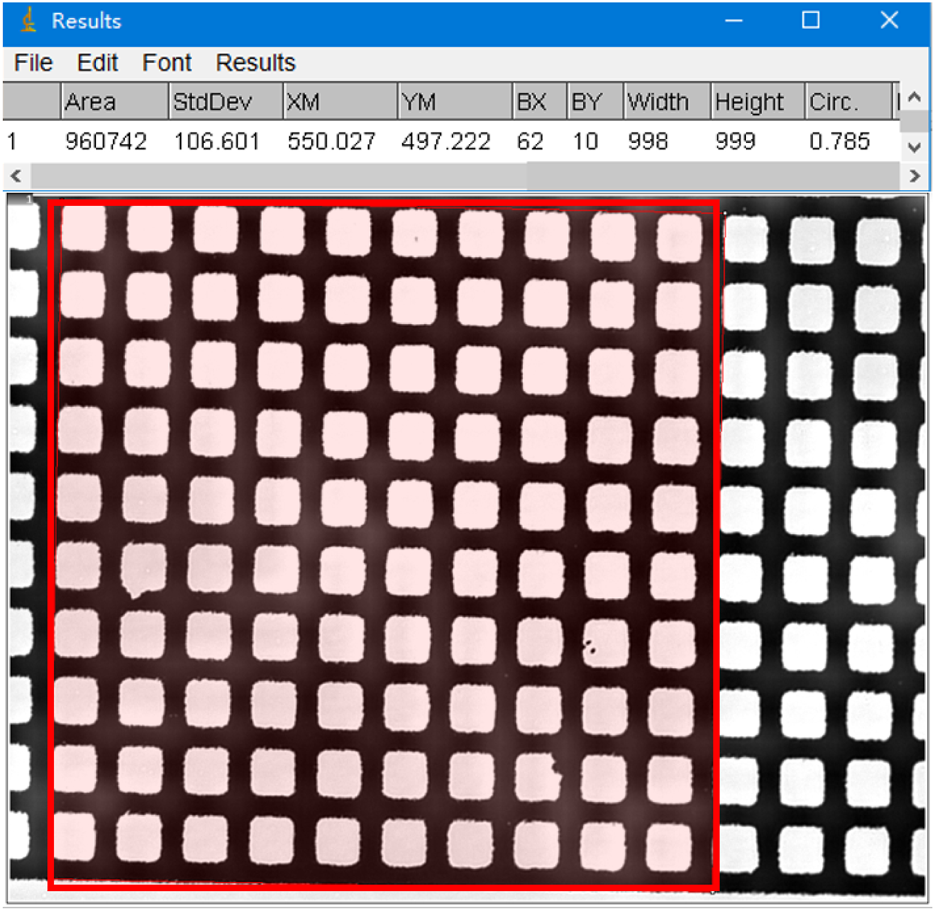Click the ImageJ microscope icon in title bar
The height and width of the screenshot is (911, 935).
coord(29,21)
